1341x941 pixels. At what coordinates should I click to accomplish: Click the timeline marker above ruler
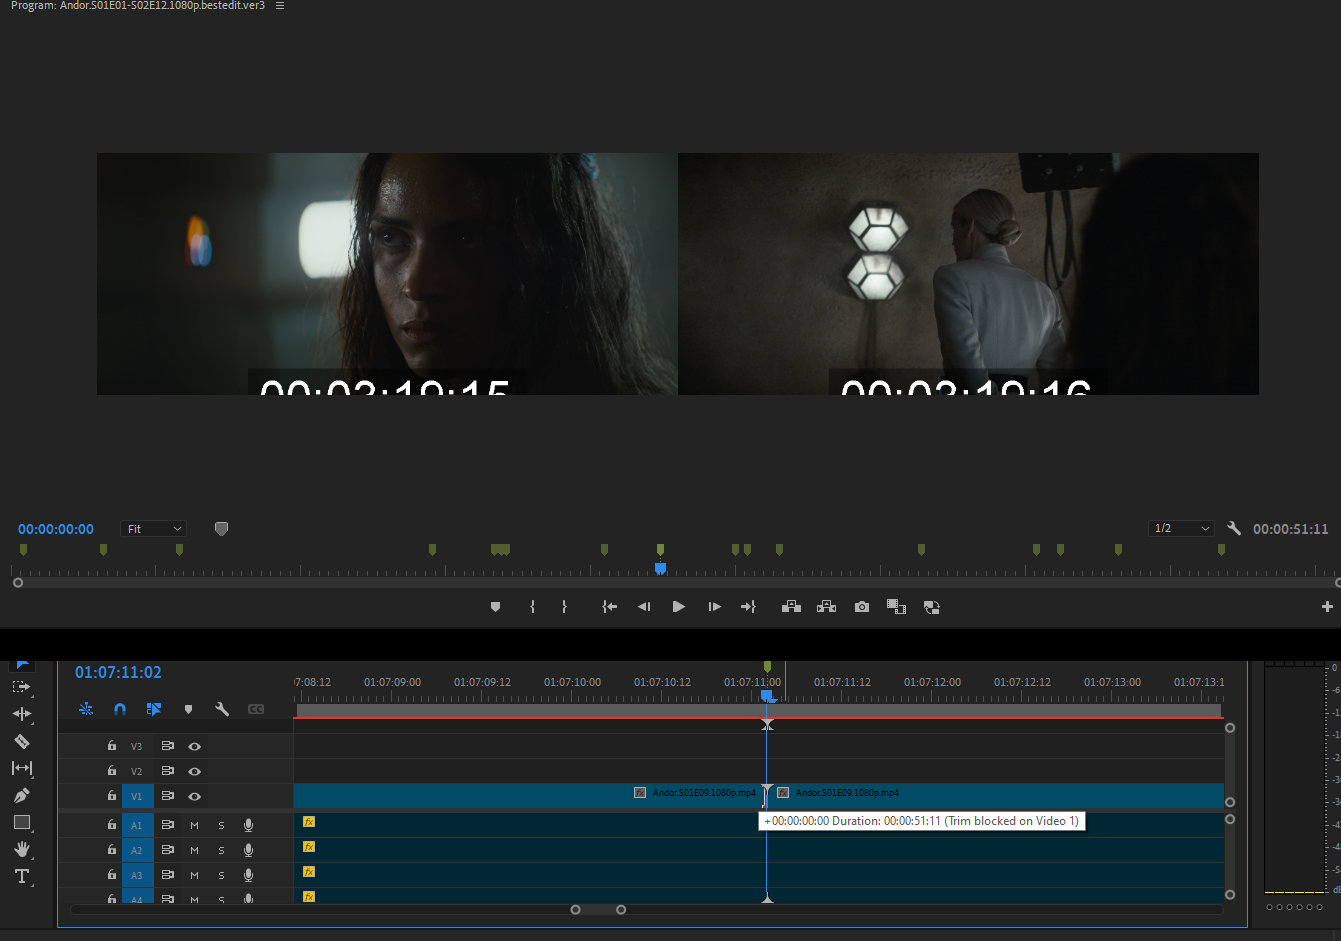click(x=767, y=666)
